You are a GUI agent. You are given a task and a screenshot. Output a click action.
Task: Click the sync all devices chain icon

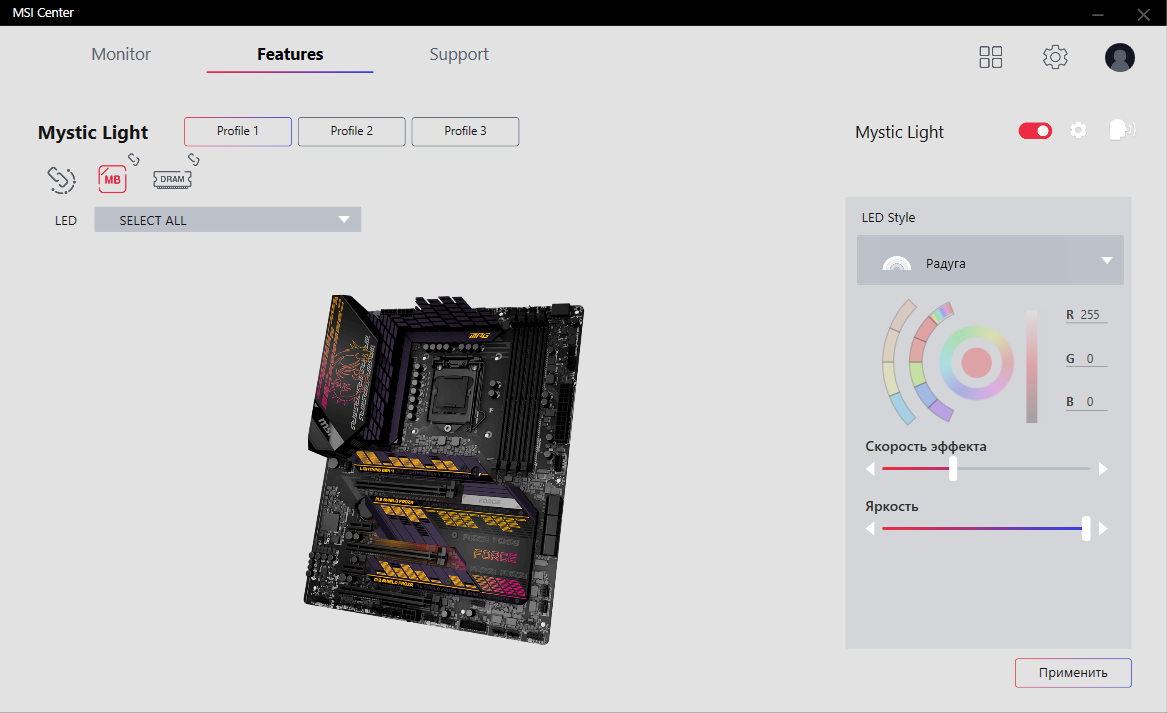tap(61, 179)
